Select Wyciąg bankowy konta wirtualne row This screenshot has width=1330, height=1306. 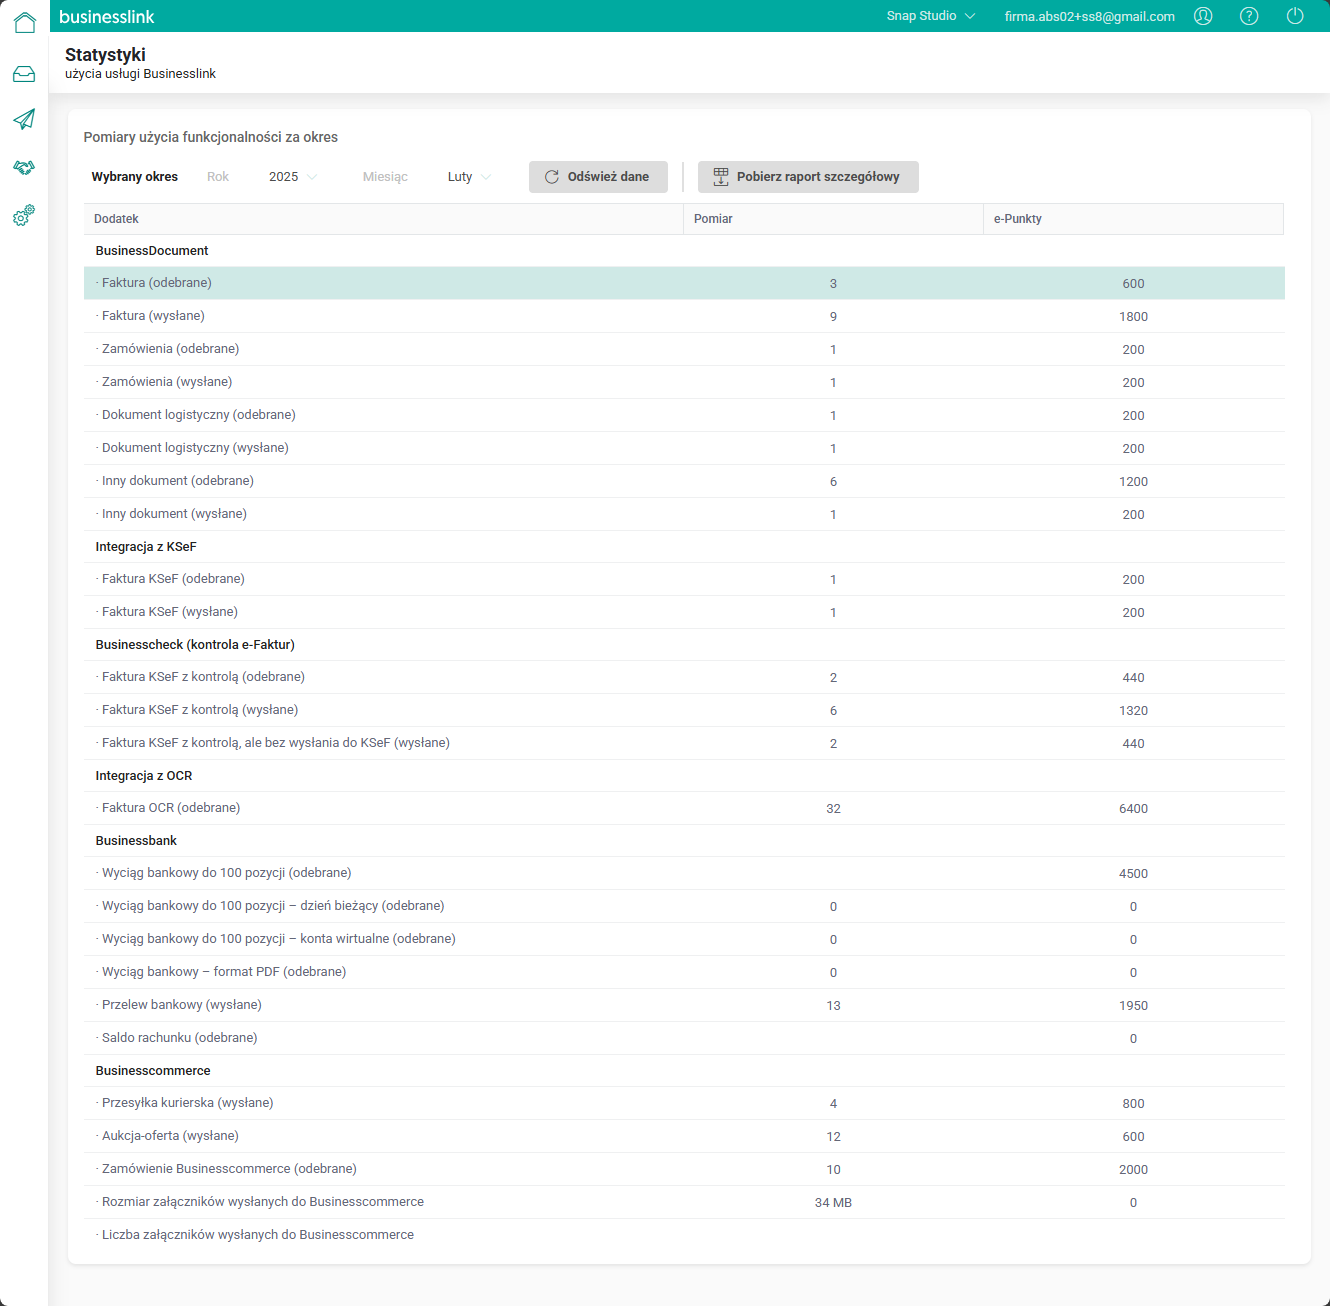[684, 939]
